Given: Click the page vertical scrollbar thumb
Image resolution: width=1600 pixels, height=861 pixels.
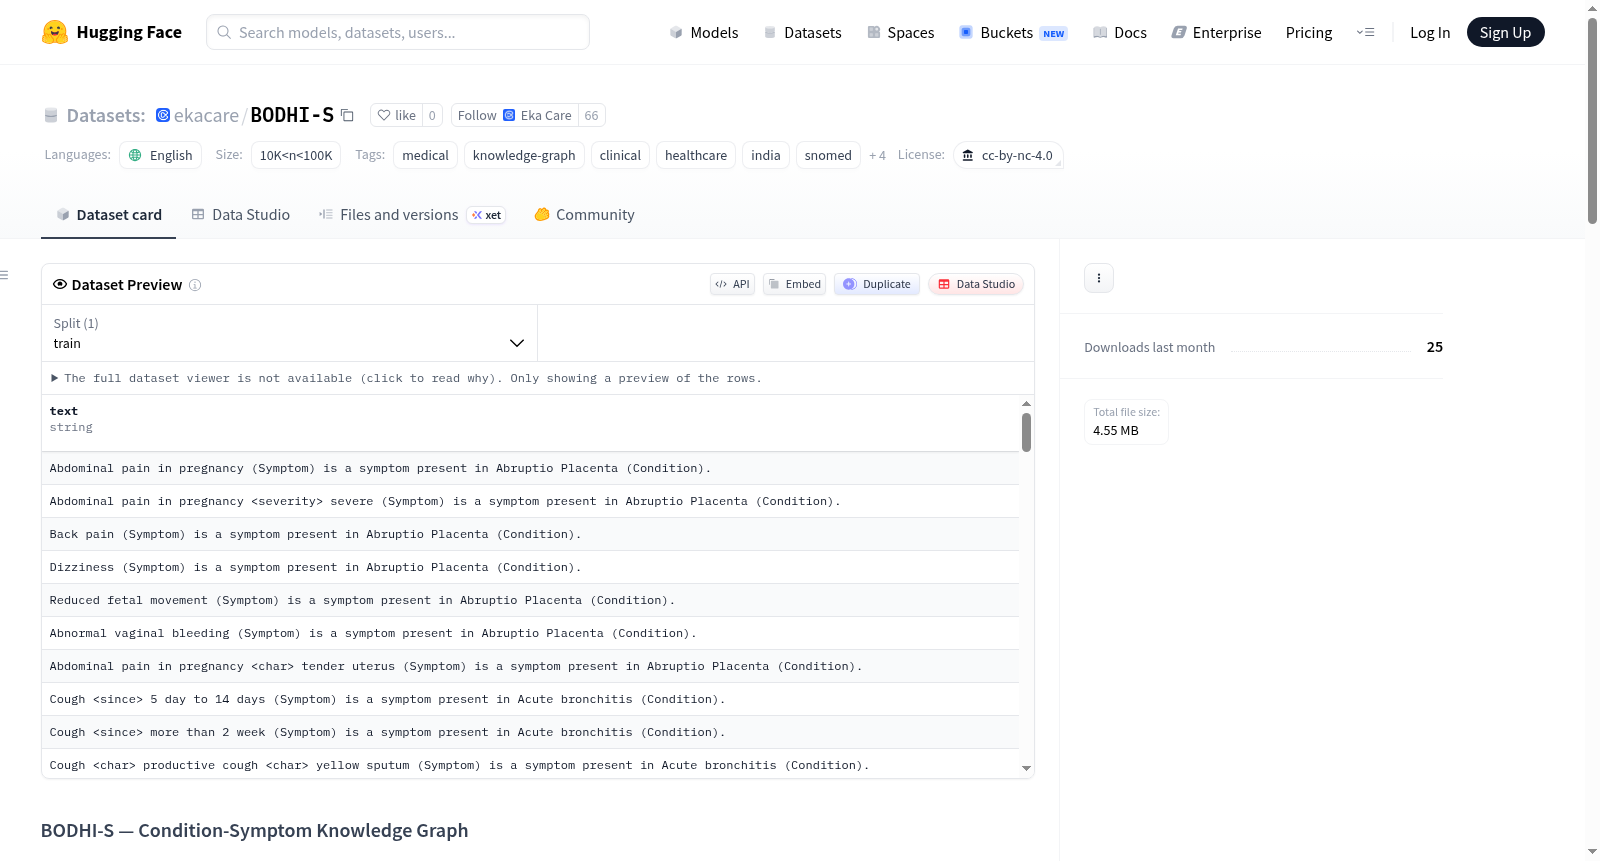Looking at the screenshot, I should click(1592, 120).
